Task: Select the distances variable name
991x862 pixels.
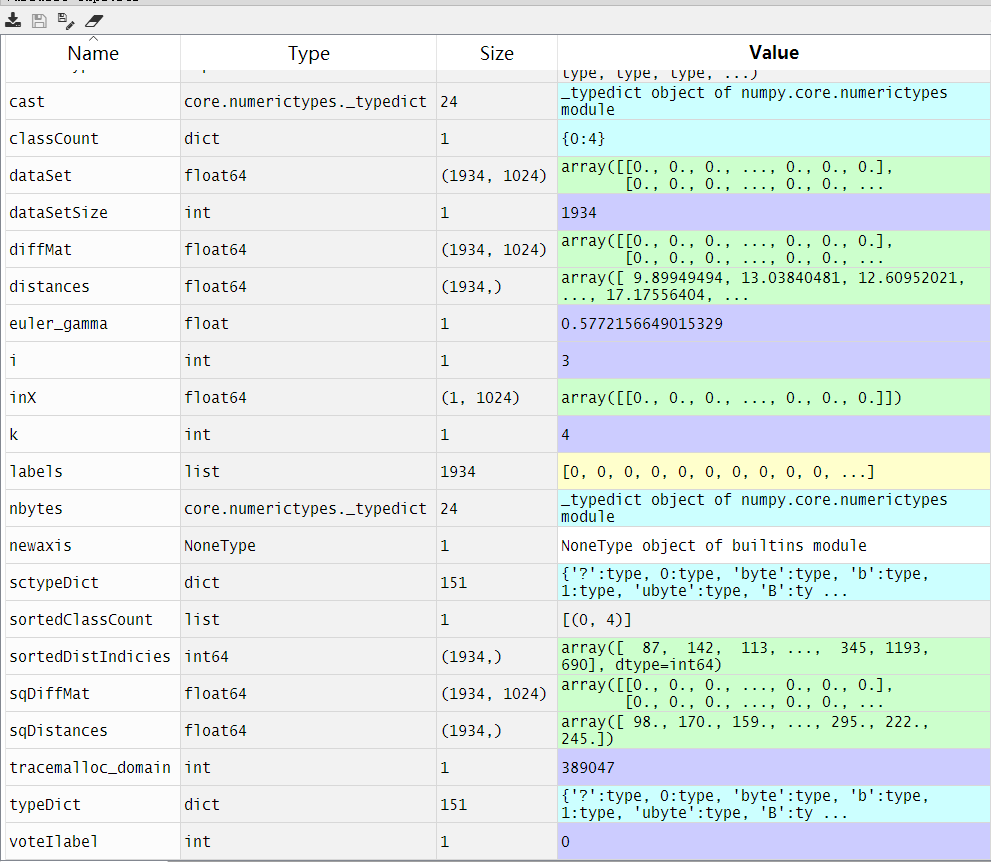Action: (x=49, y=286)
